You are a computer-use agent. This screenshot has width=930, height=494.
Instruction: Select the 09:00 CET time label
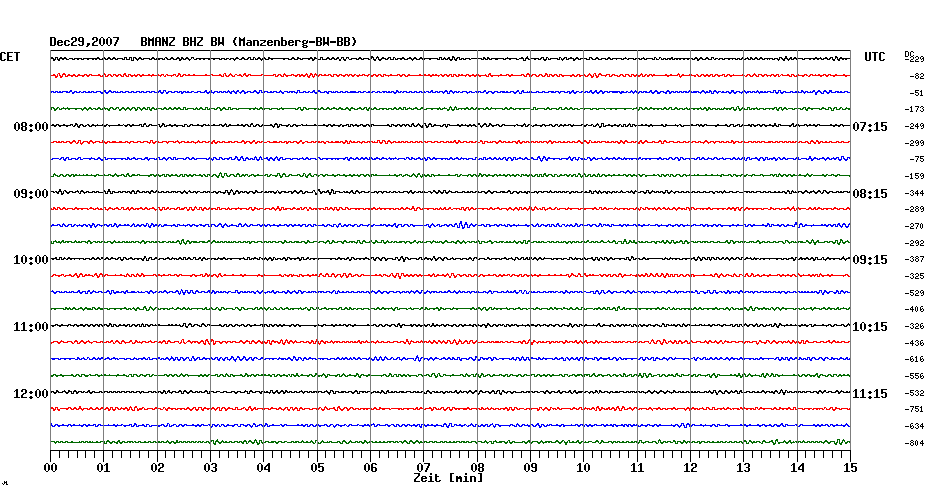[x=31, y=194]
